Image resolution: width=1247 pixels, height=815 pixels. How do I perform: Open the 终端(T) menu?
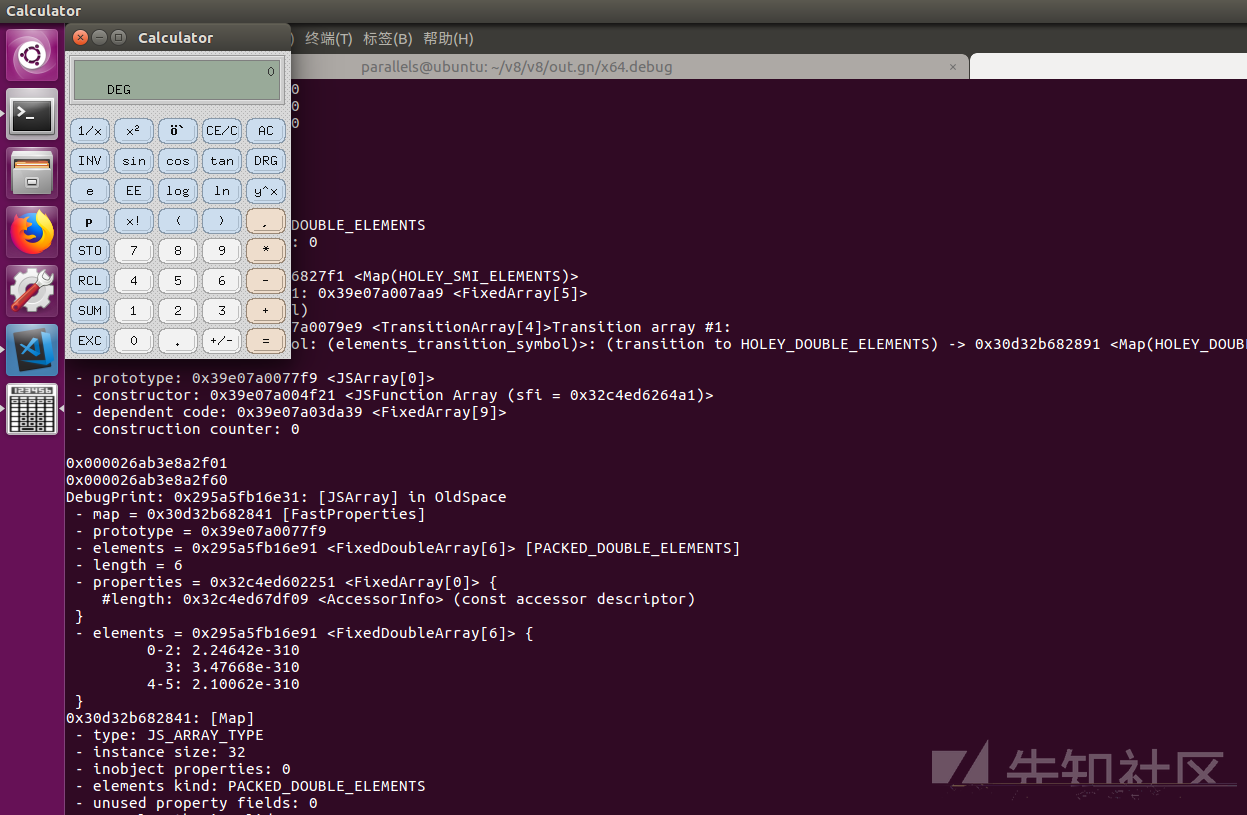coord(329,39)
